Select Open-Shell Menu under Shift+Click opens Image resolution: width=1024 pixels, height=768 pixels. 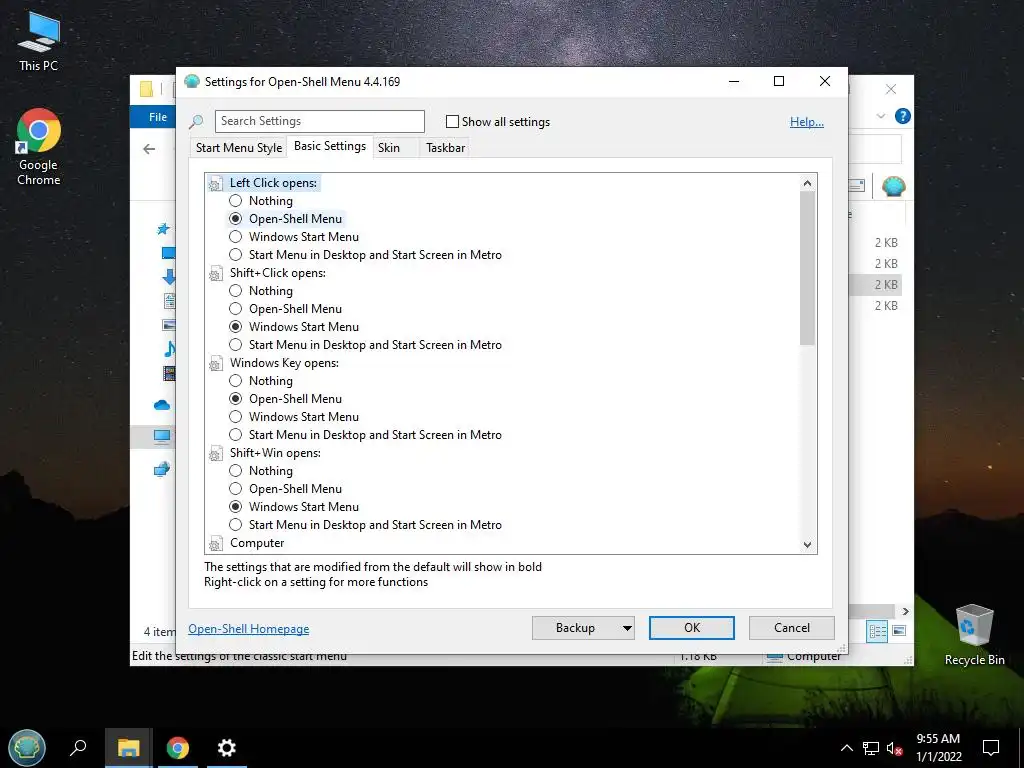click(236, 309)
